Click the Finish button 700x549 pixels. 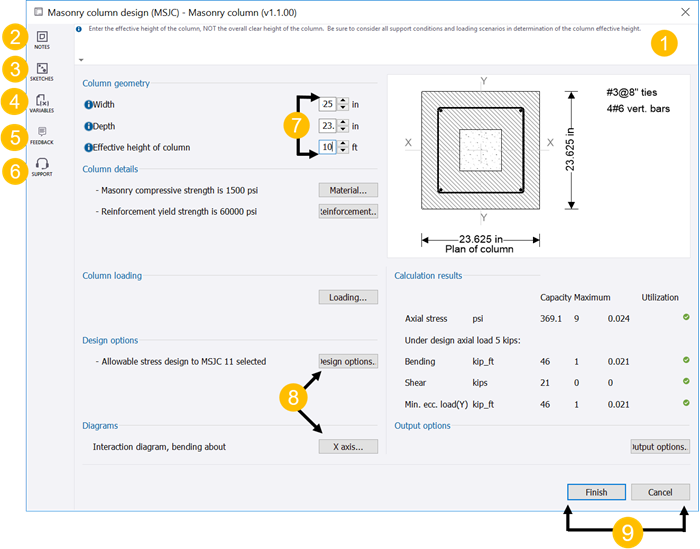pos(596,492)
